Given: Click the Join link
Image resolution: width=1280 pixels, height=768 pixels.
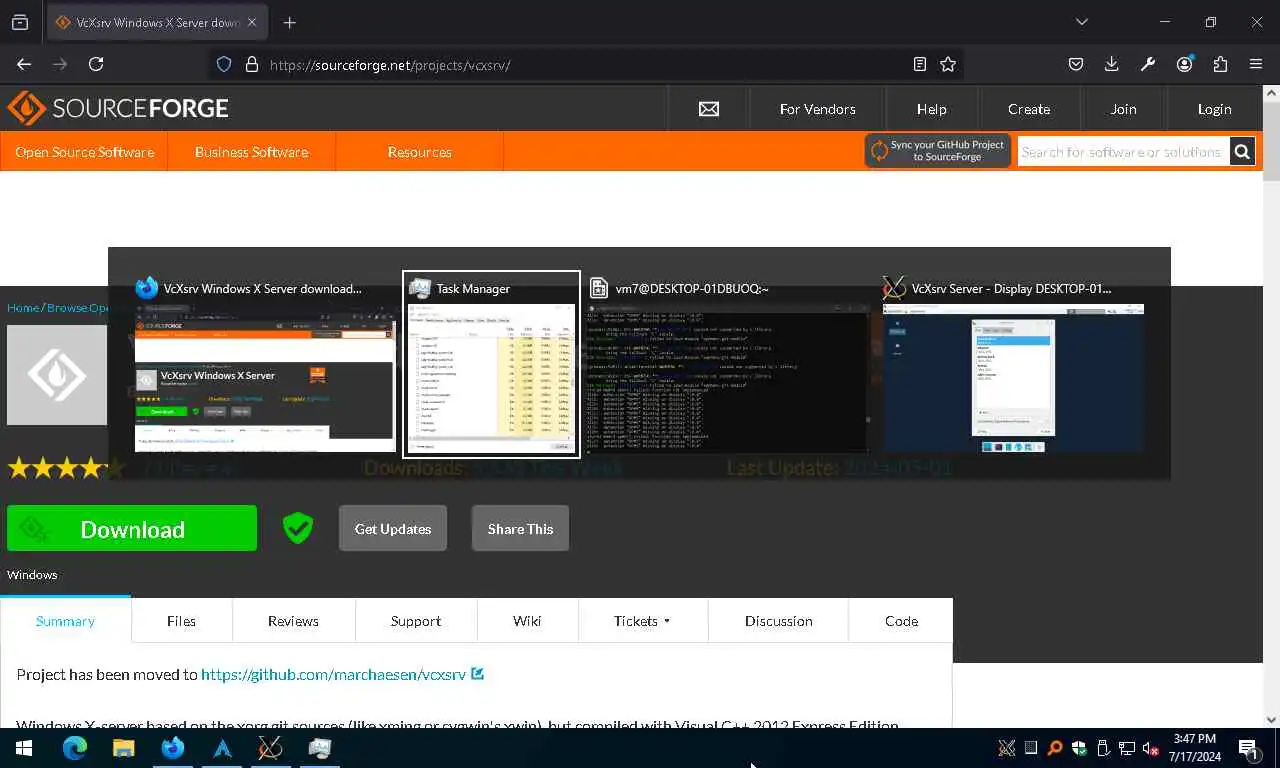Looking at the screenshot, I should coord(1123,109).
